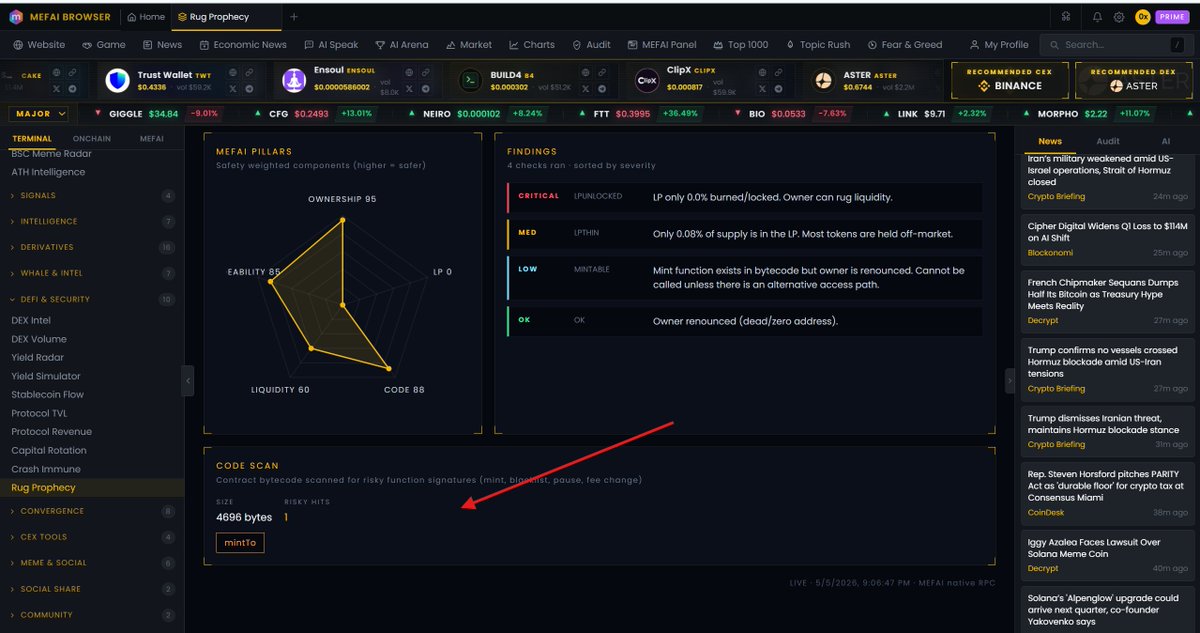
Task: Click the PRIME badge button
Action: pos(1172,17)
